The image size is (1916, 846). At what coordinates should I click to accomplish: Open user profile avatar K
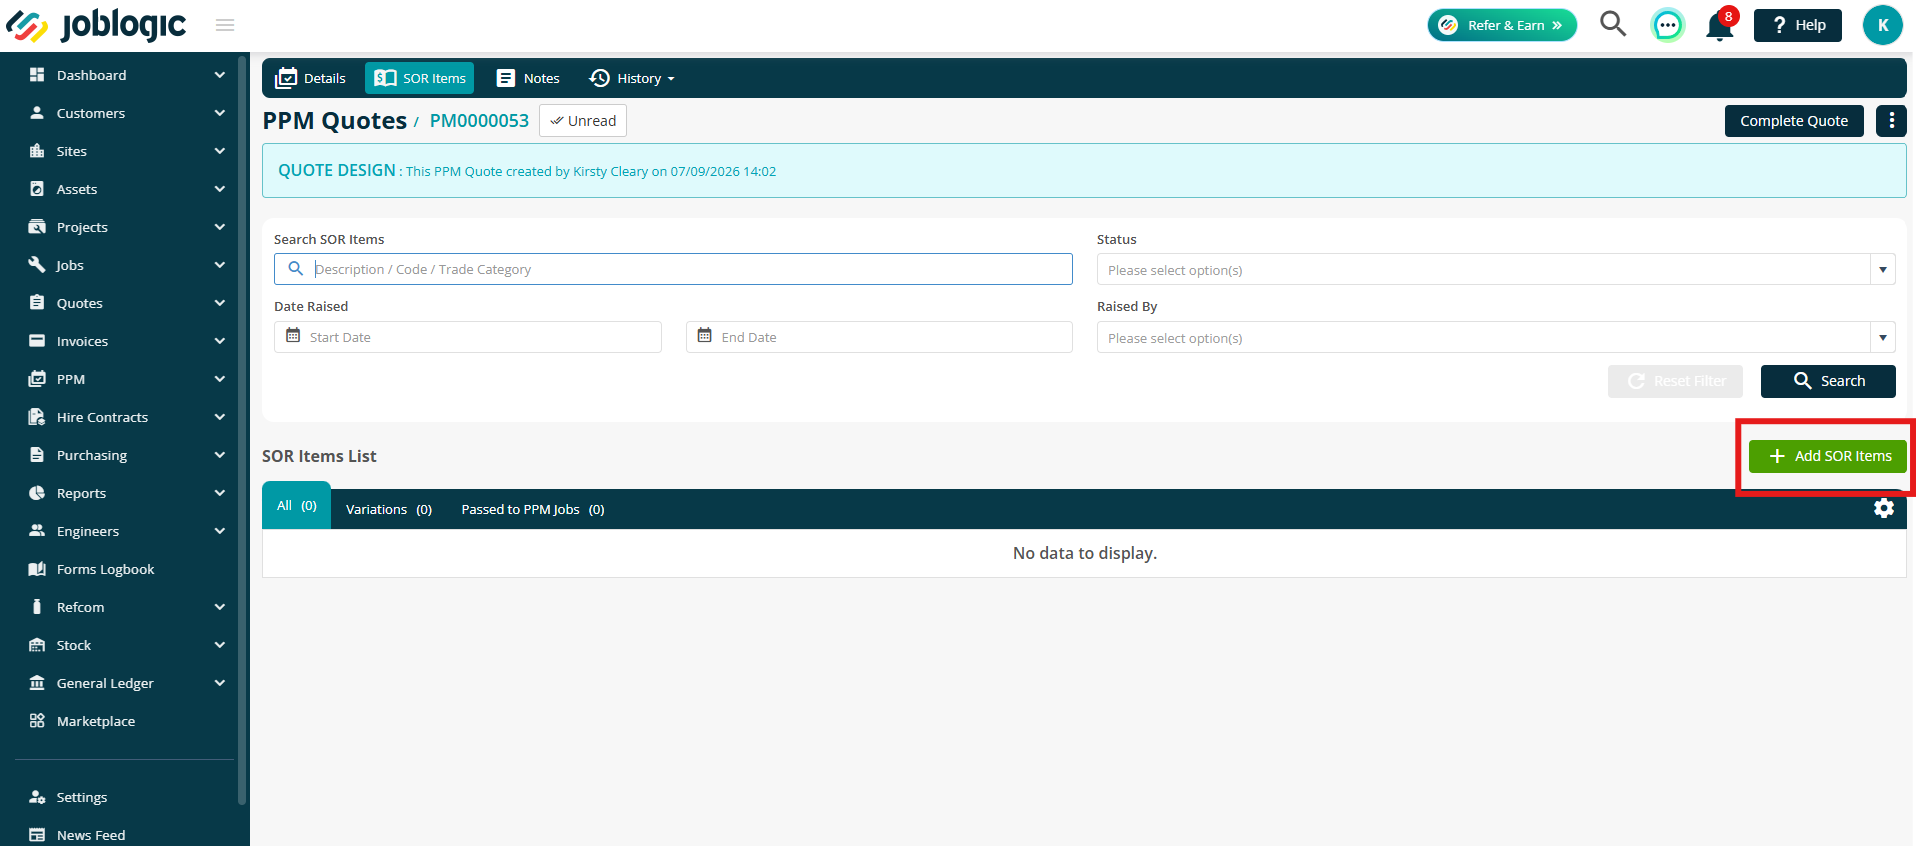click(x=1882, y=25)
